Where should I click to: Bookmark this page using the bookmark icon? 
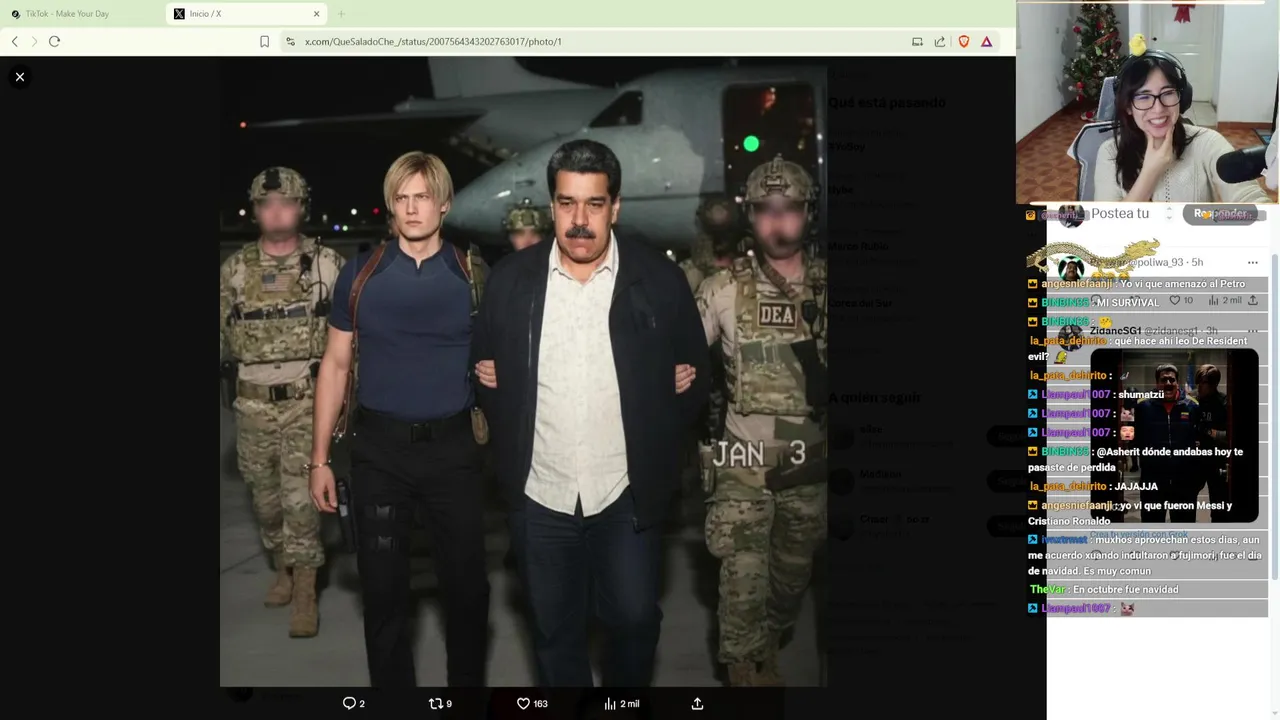click(264, 41)
